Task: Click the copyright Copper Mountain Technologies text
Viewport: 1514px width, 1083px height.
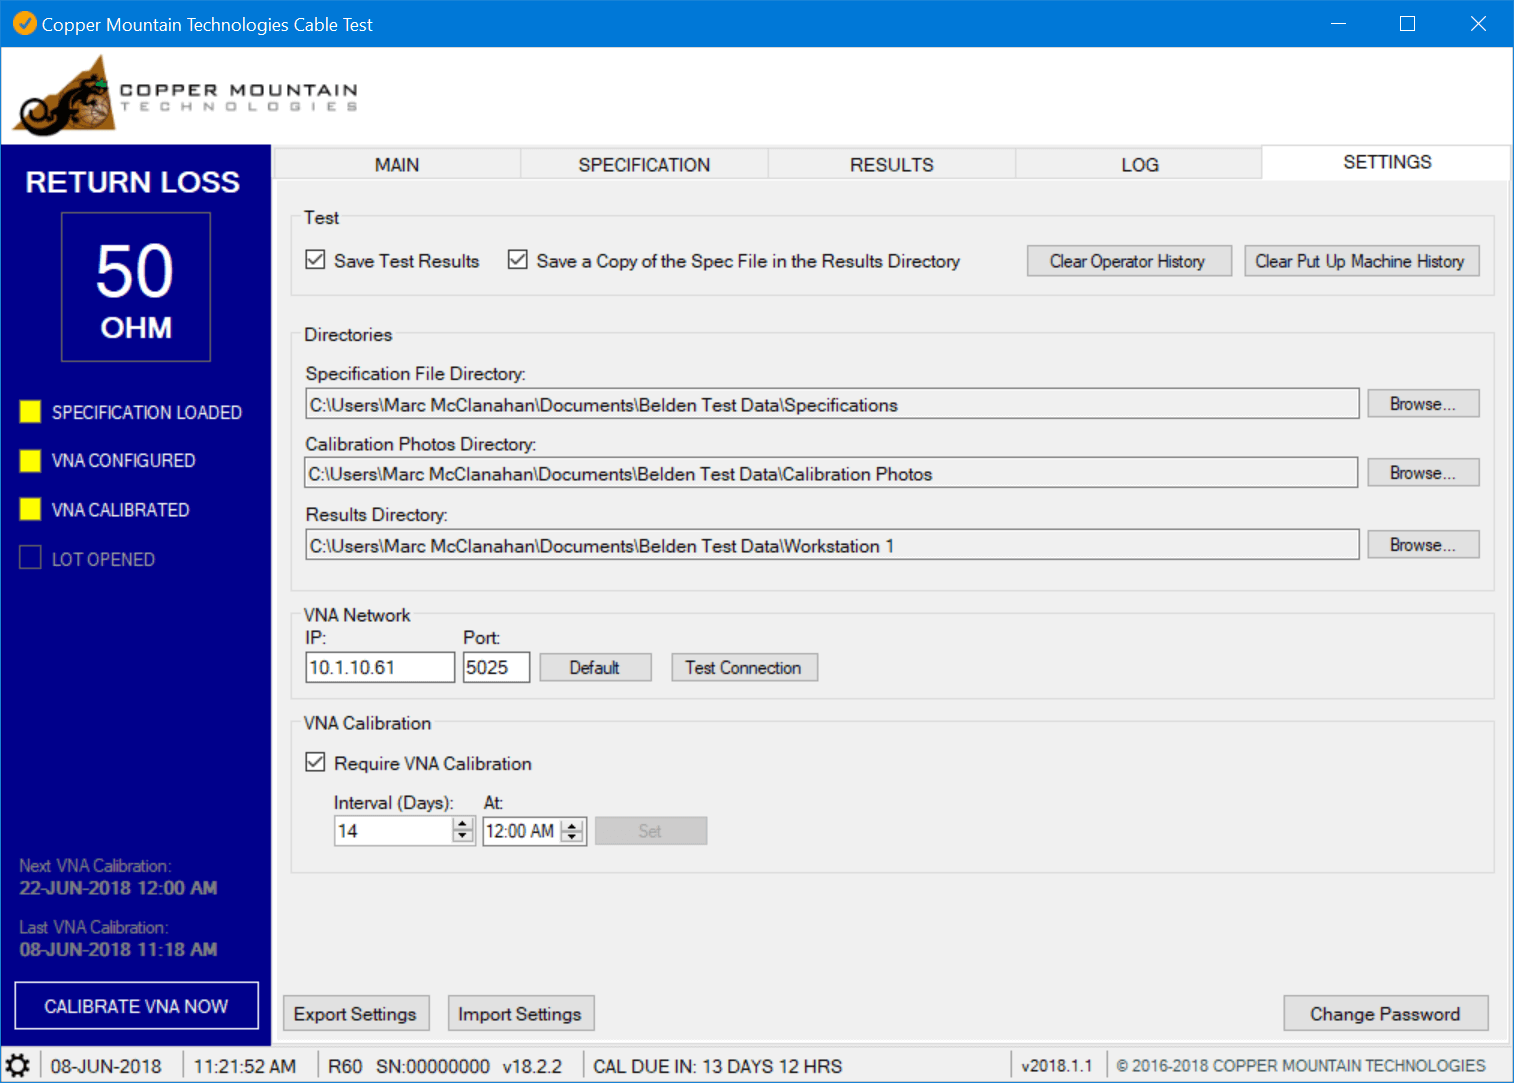Action: (1301, 1066)
